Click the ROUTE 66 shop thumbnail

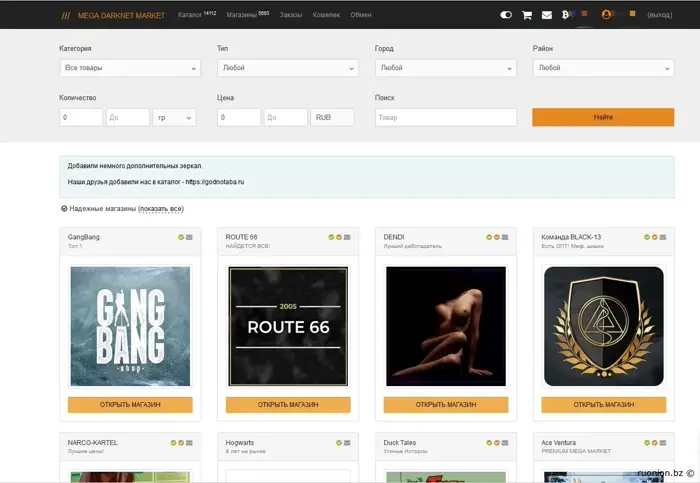pos(288,326)
